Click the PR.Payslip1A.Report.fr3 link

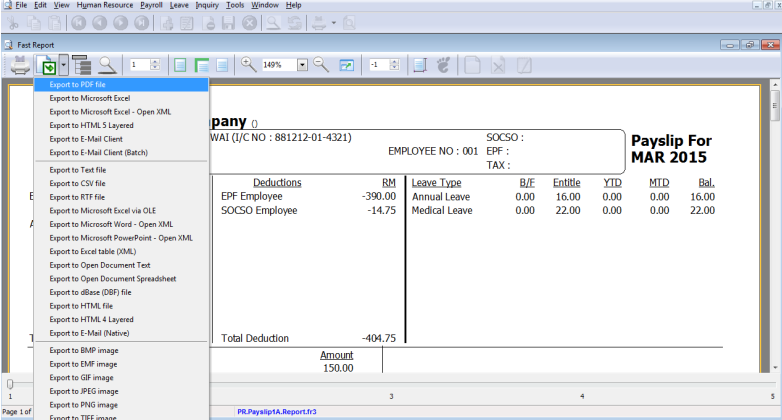tap(276, 411)
